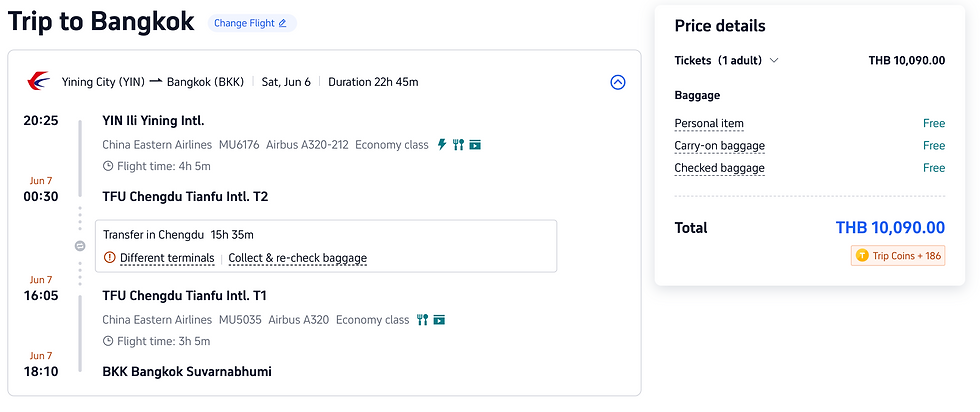Expand the Tickets (1 adult) dropdown

(x=773, y=60)
